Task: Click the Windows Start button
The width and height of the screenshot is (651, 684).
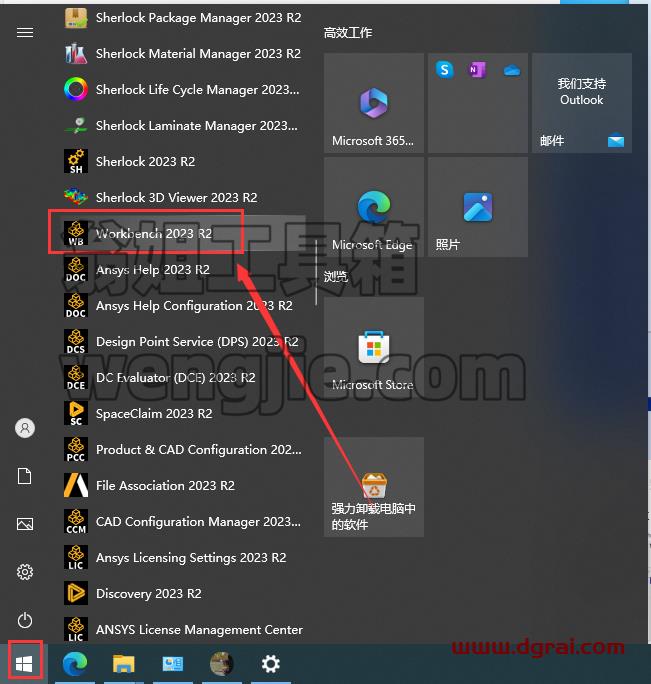Action: coord(25,663)
